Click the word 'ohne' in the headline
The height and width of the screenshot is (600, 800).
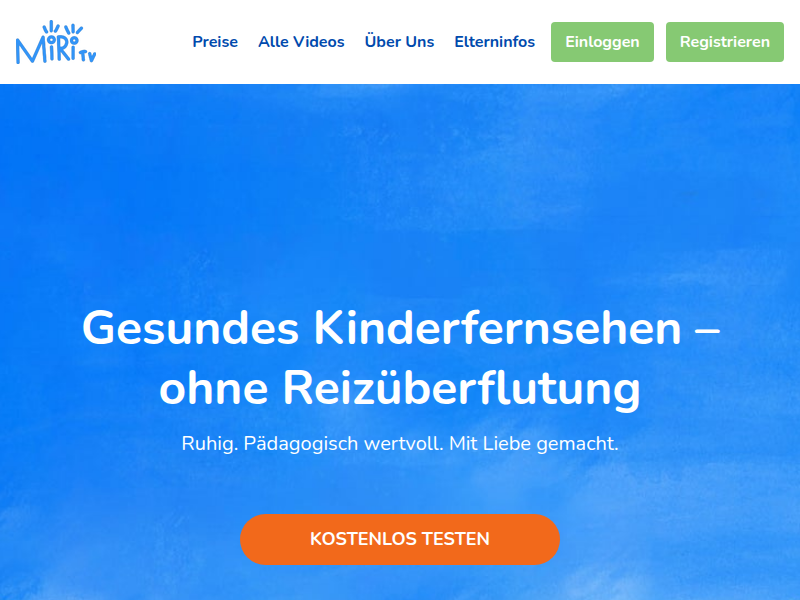coord(214,389)
